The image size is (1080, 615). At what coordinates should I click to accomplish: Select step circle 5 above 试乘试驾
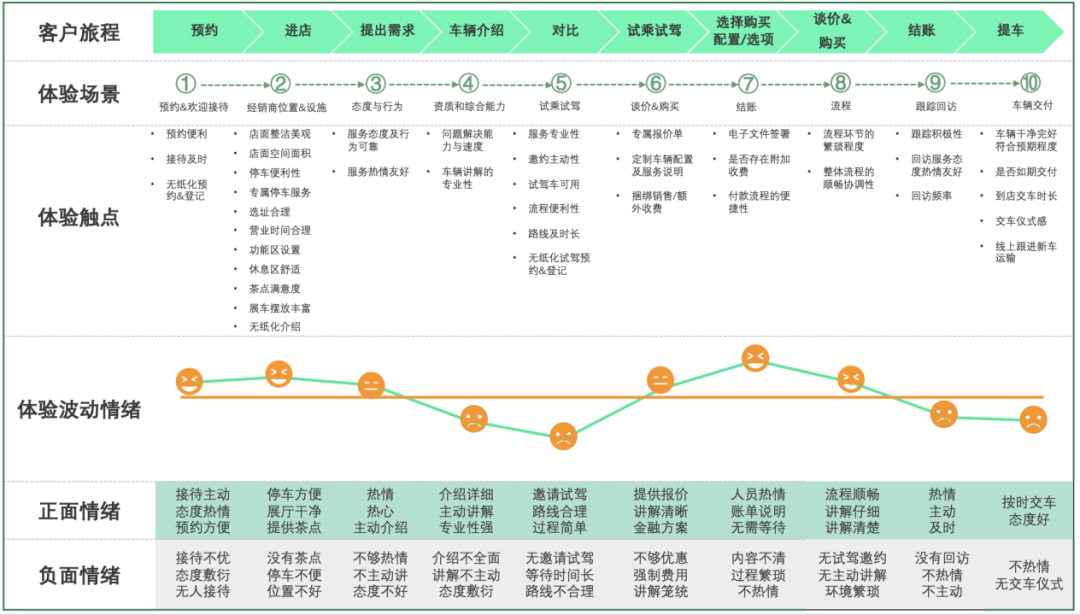point(562,84)
